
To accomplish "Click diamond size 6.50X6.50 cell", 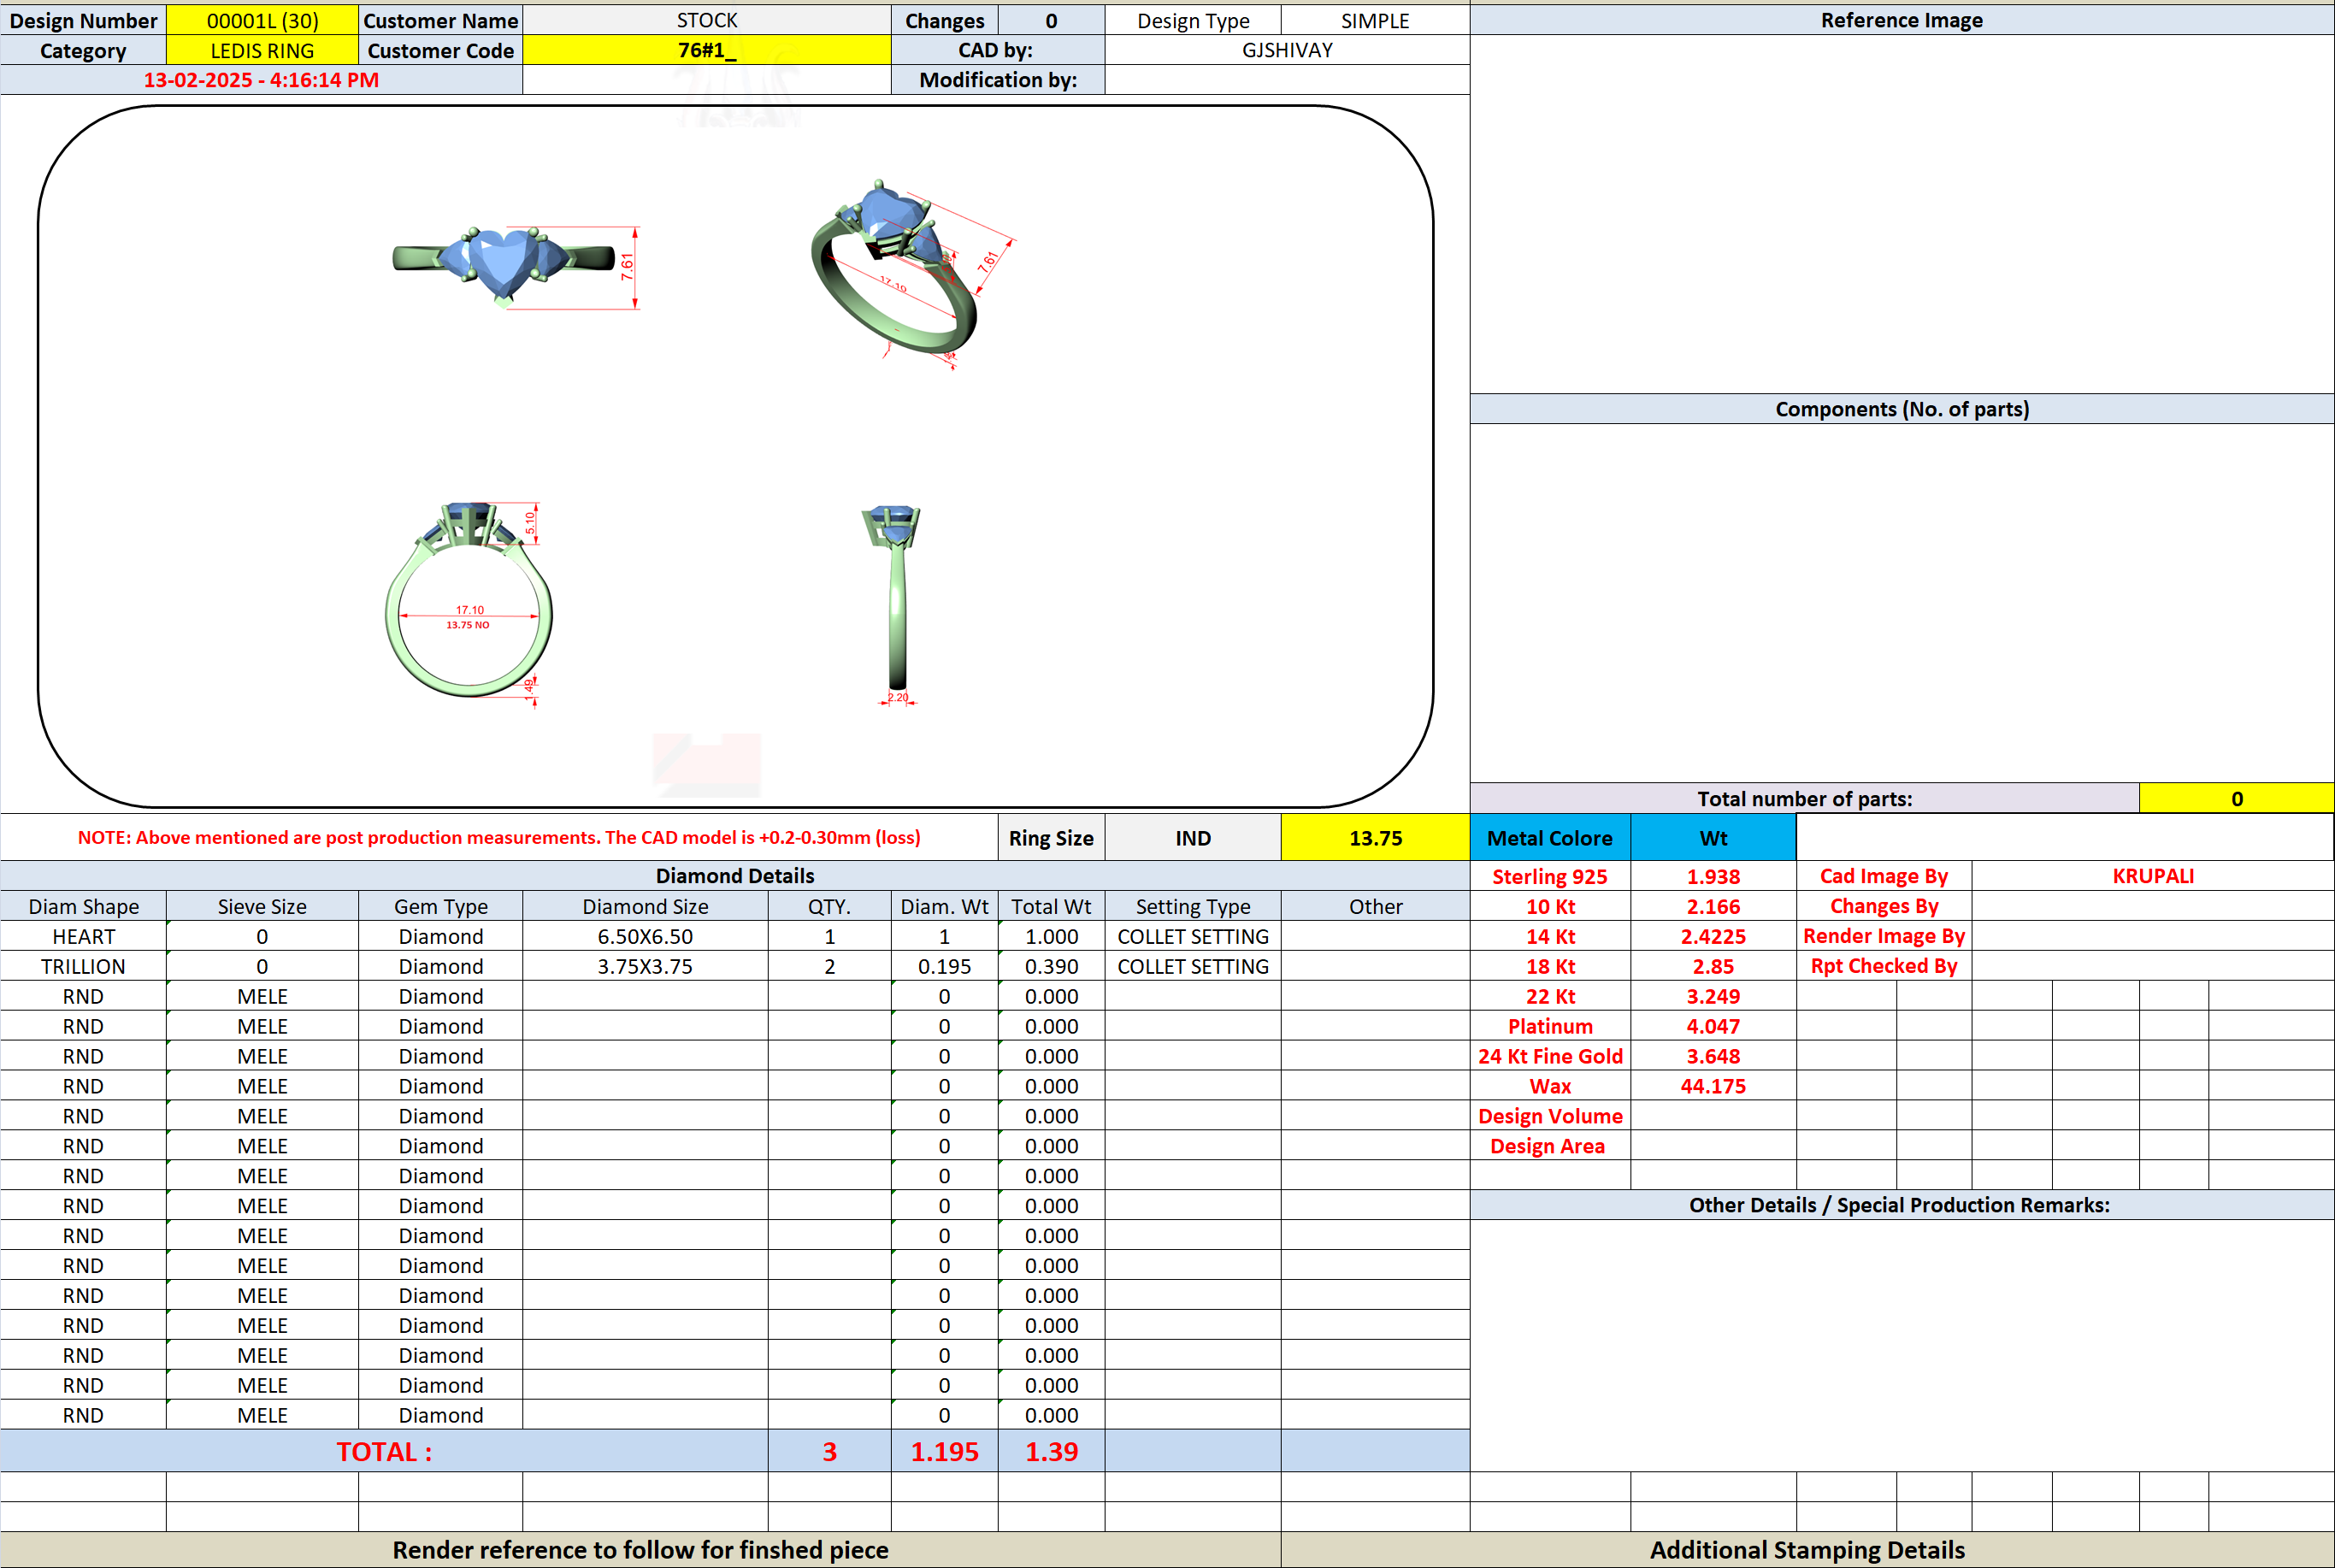I will click(645, 936).
